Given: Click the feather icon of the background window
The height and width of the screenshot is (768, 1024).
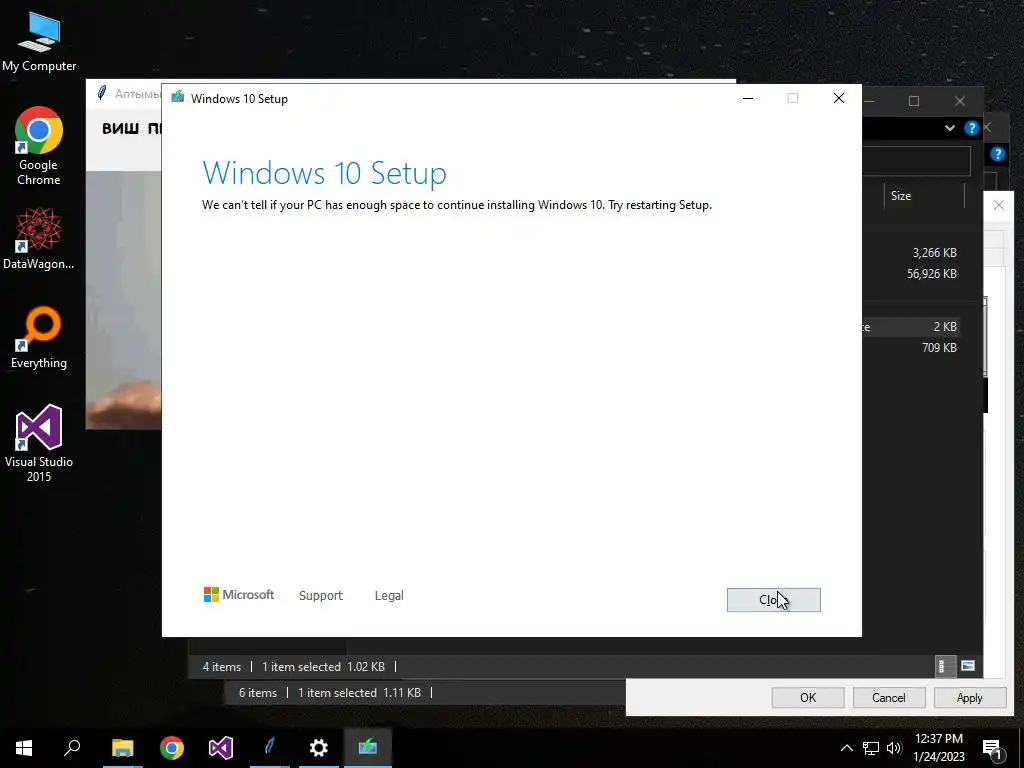Looking at the screenshot, I should click(102, 93).
